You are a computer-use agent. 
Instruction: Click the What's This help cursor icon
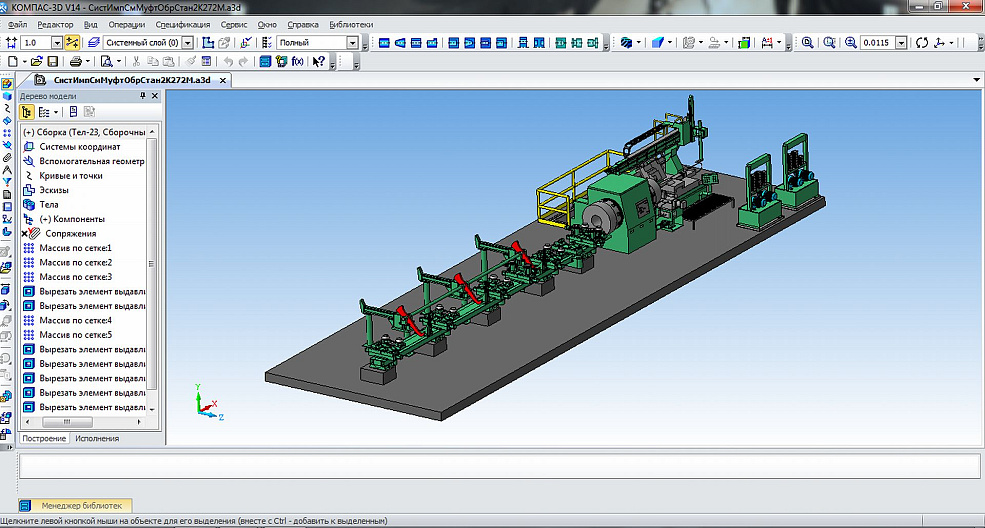319,62
